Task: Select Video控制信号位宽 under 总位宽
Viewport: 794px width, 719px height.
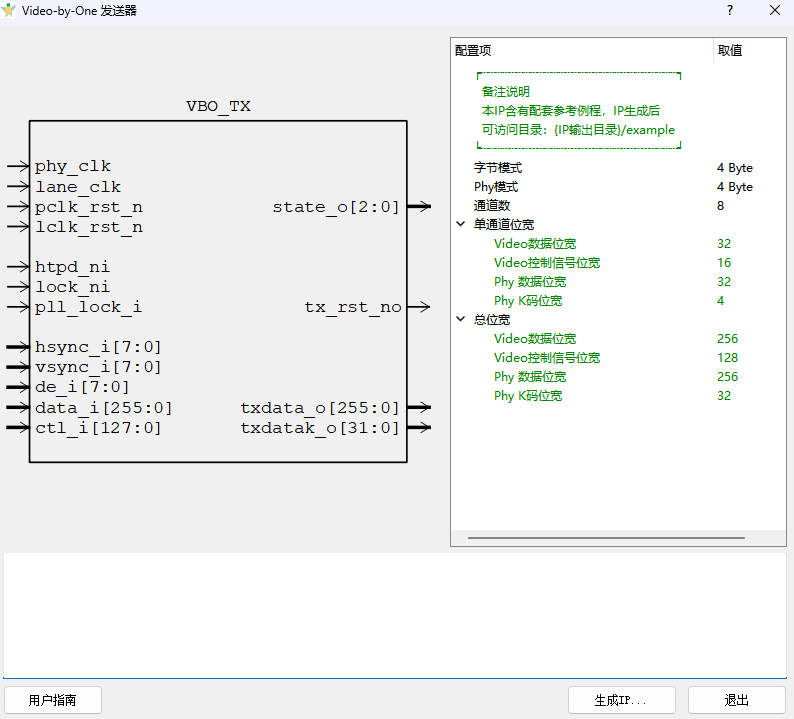Action: [547, 358]
